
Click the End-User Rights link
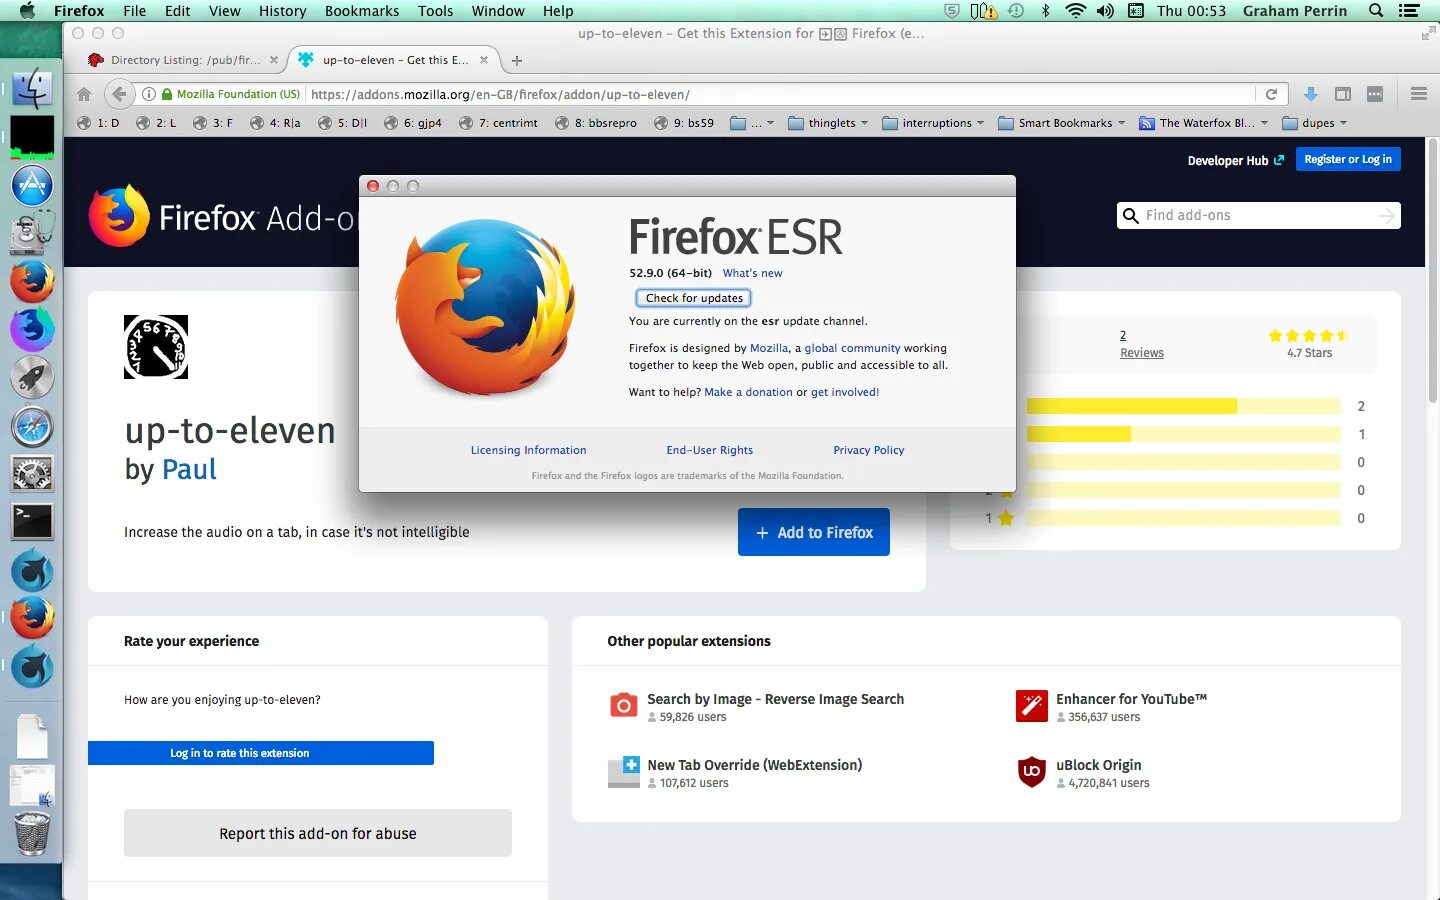pyautogui.click(x=710, y=450)
